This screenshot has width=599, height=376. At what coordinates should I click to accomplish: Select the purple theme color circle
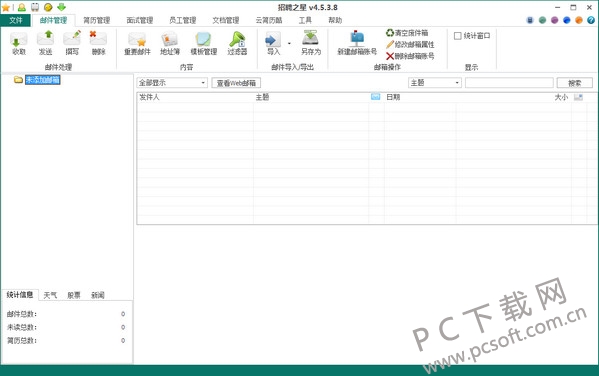[554, 20]
